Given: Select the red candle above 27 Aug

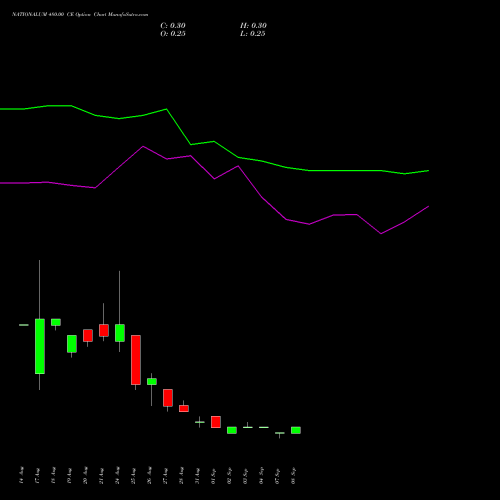Looking at the screenshot, I should click(168, 398).
